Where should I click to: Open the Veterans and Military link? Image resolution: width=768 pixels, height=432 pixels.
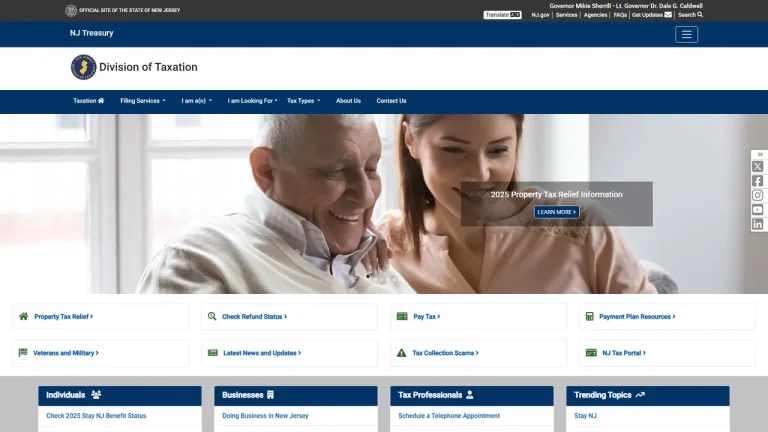point(66,353)
